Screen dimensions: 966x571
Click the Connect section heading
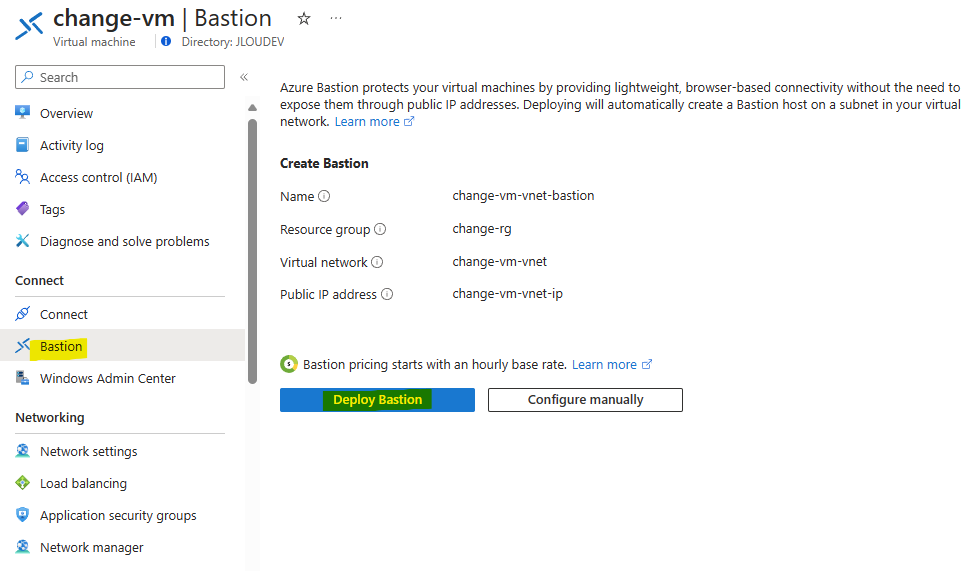point(39,280)
